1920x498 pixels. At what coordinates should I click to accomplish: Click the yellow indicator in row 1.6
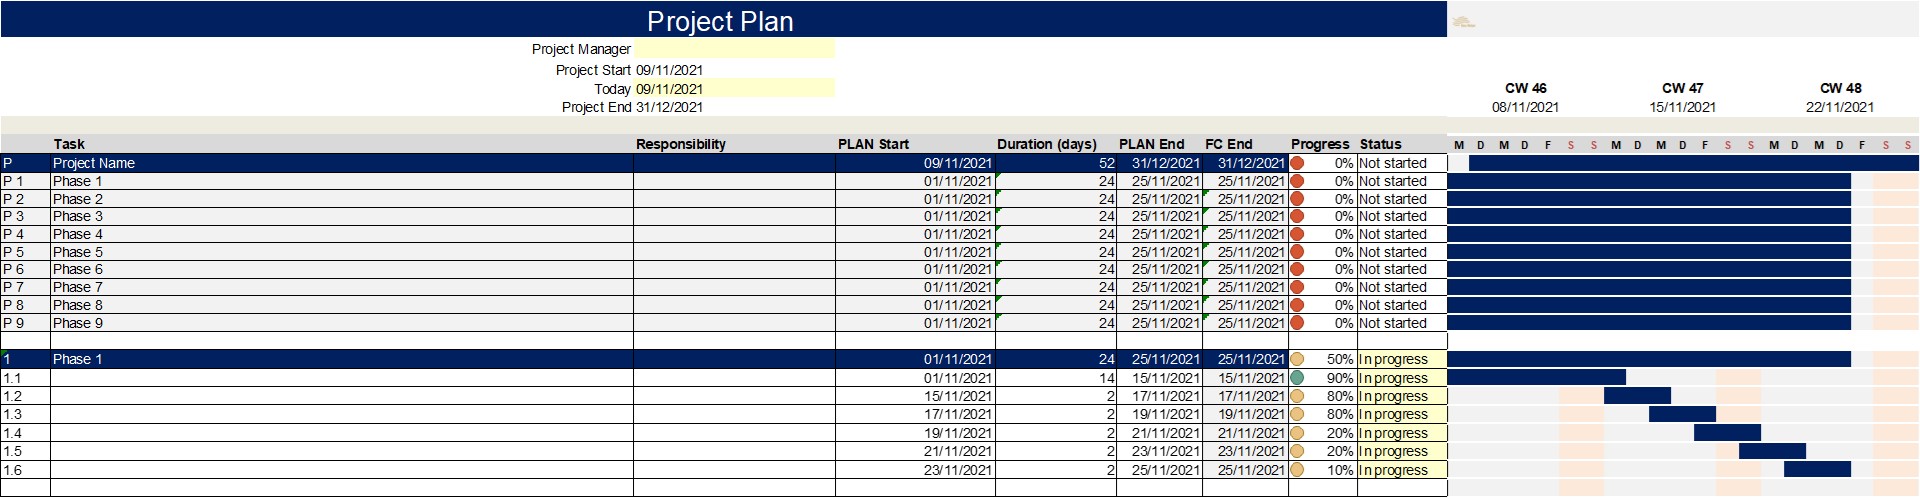[x=1297, y=470]
